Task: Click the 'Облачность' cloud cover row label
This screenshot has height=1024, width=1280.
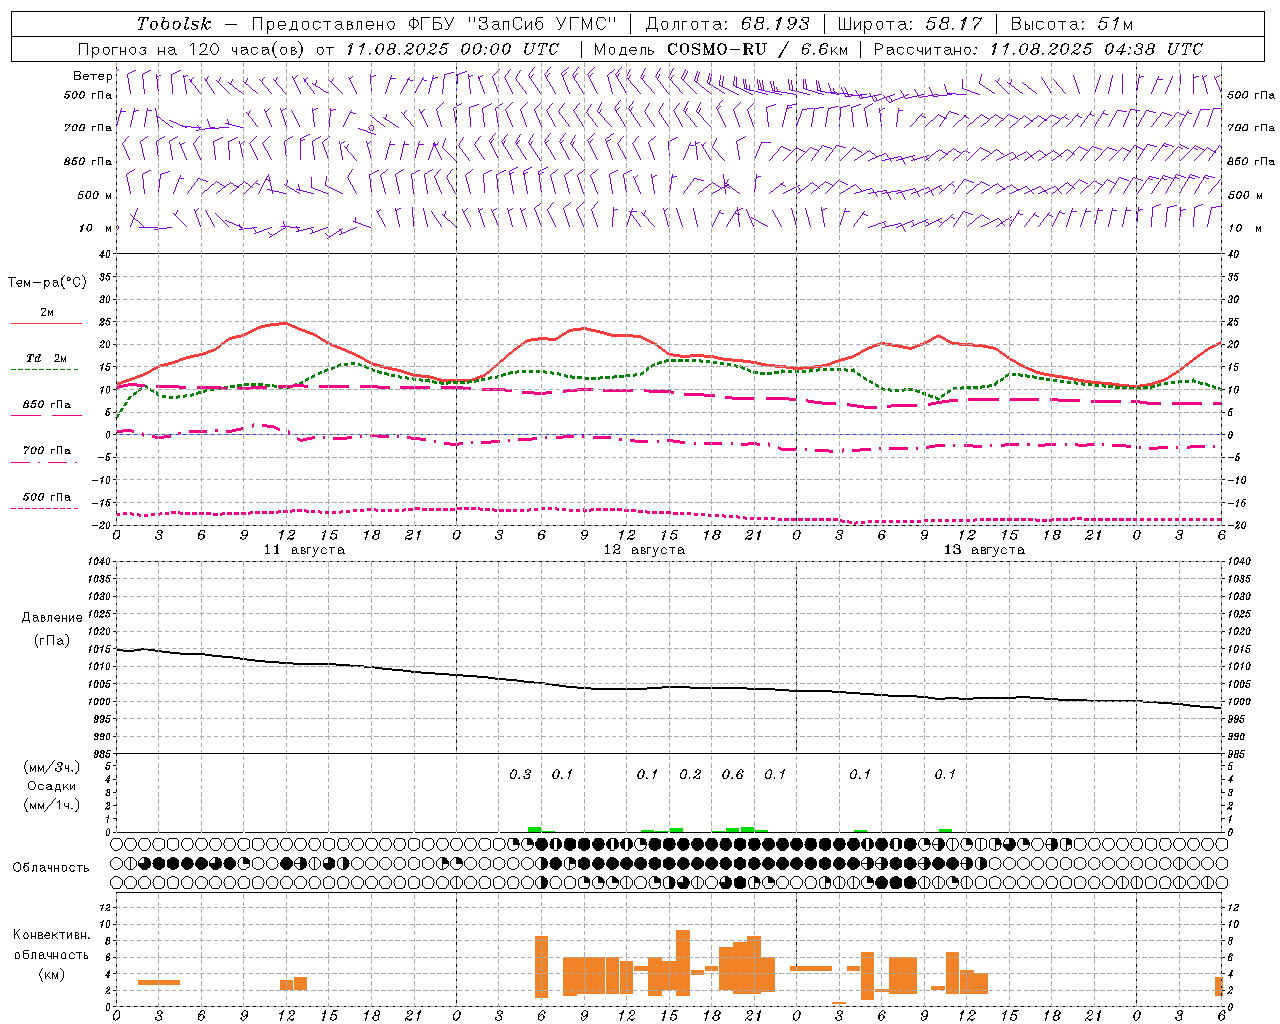Action: click(51, 868)
